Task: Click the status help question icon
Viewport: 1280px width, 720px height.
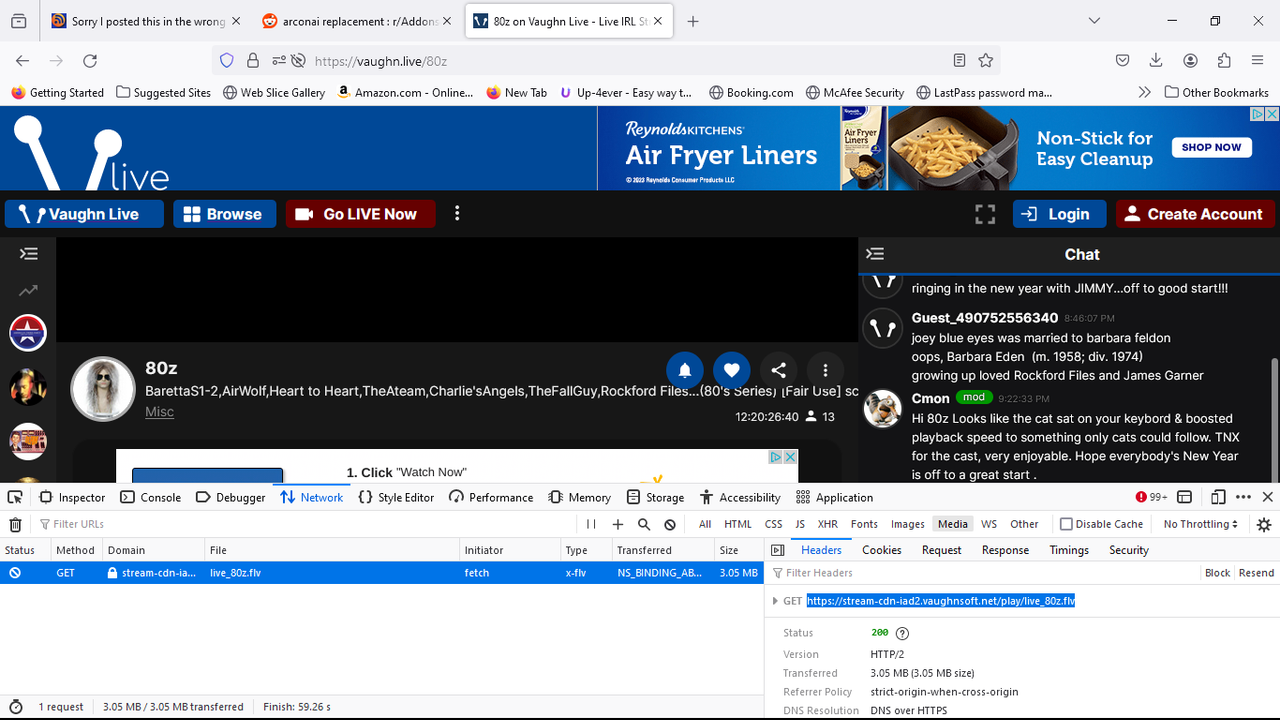Action: click(x=902, y=633)
